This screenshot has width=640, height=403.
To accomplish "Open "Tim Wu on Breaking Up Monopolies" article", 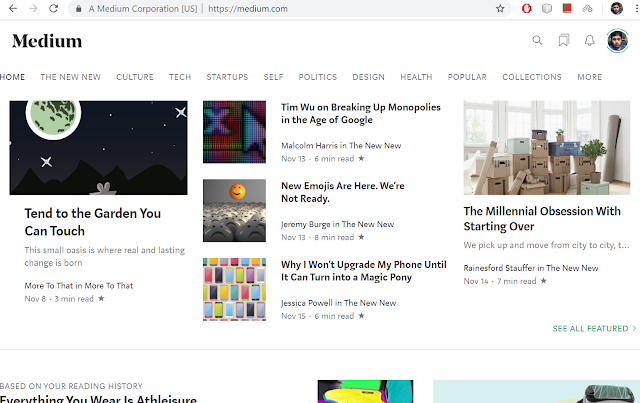I will coord(361,114).
